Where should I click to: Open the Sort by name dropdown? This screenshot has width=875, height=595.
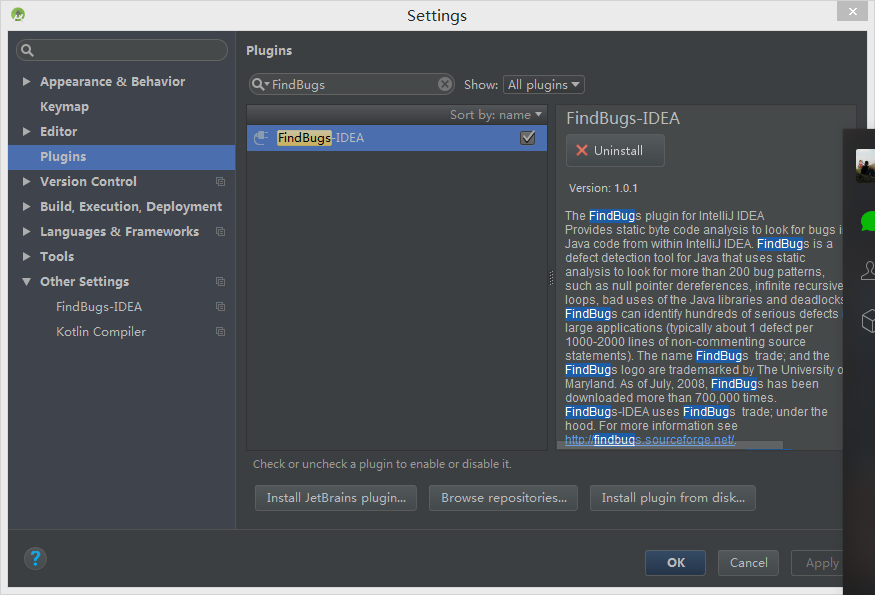496,114
